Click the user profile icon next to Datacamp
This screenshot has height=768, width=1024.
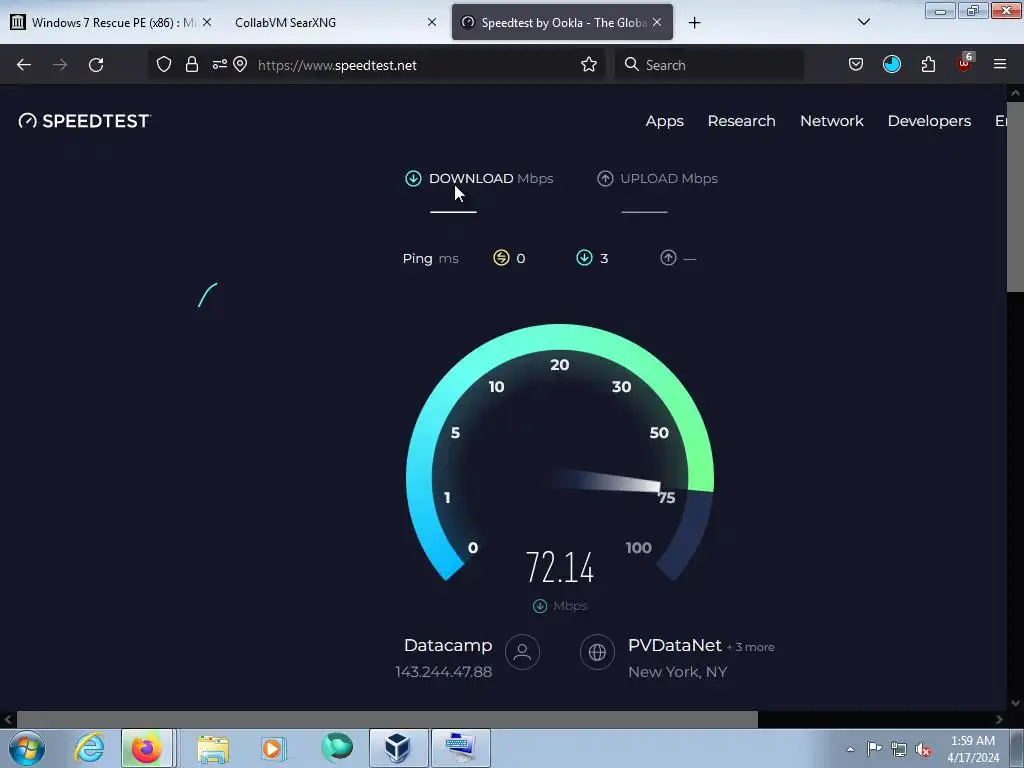tap(522, 652)
